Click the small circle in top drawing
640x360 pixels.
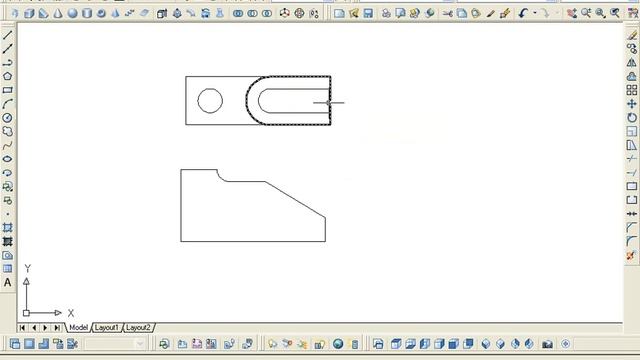click(210, 100)
